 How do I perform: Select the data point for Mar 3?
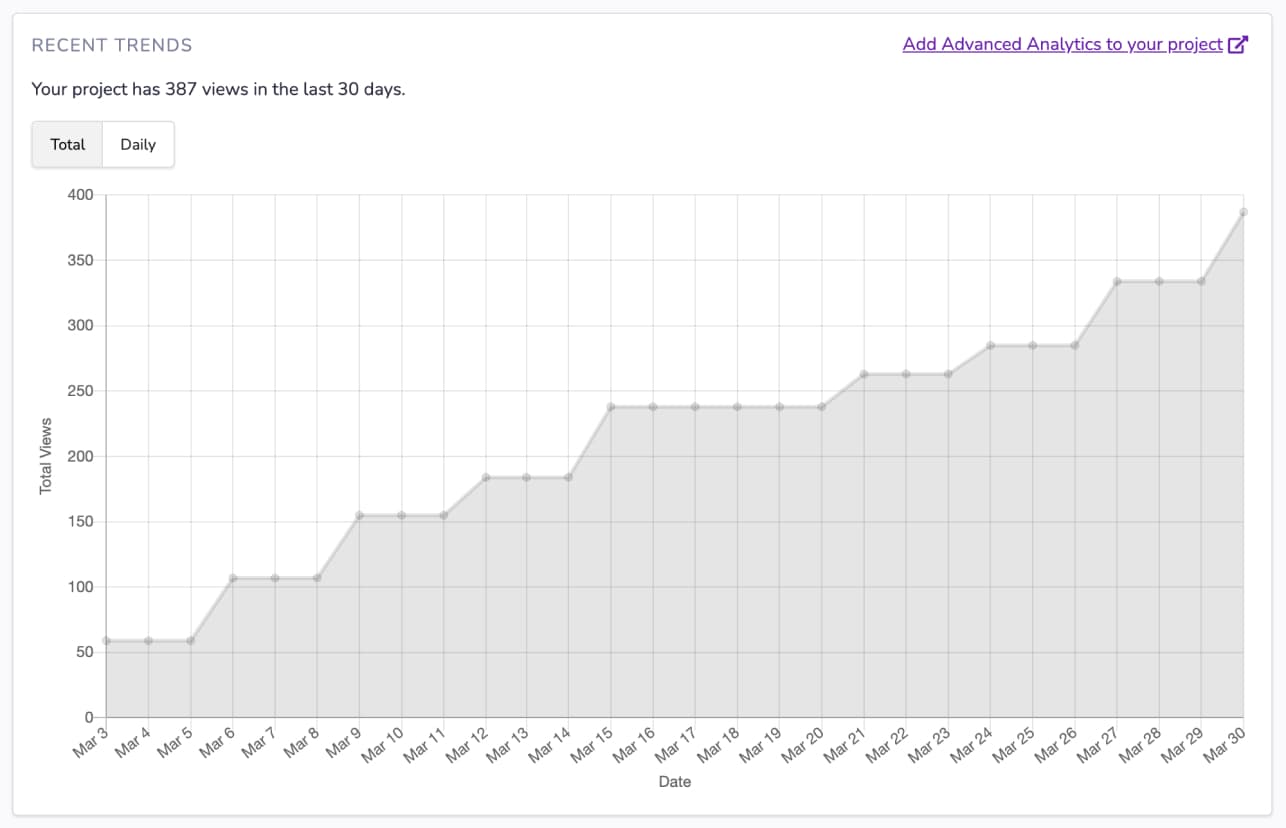coord(105,640)
